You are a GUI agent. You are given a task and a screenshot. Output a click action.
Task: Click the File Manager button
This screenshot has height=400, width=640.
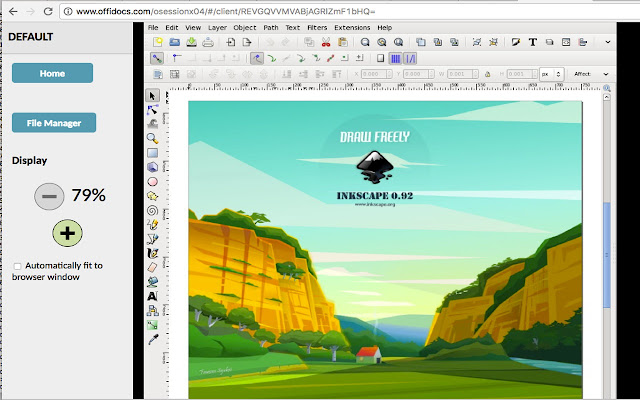click(x=54, y=123)
